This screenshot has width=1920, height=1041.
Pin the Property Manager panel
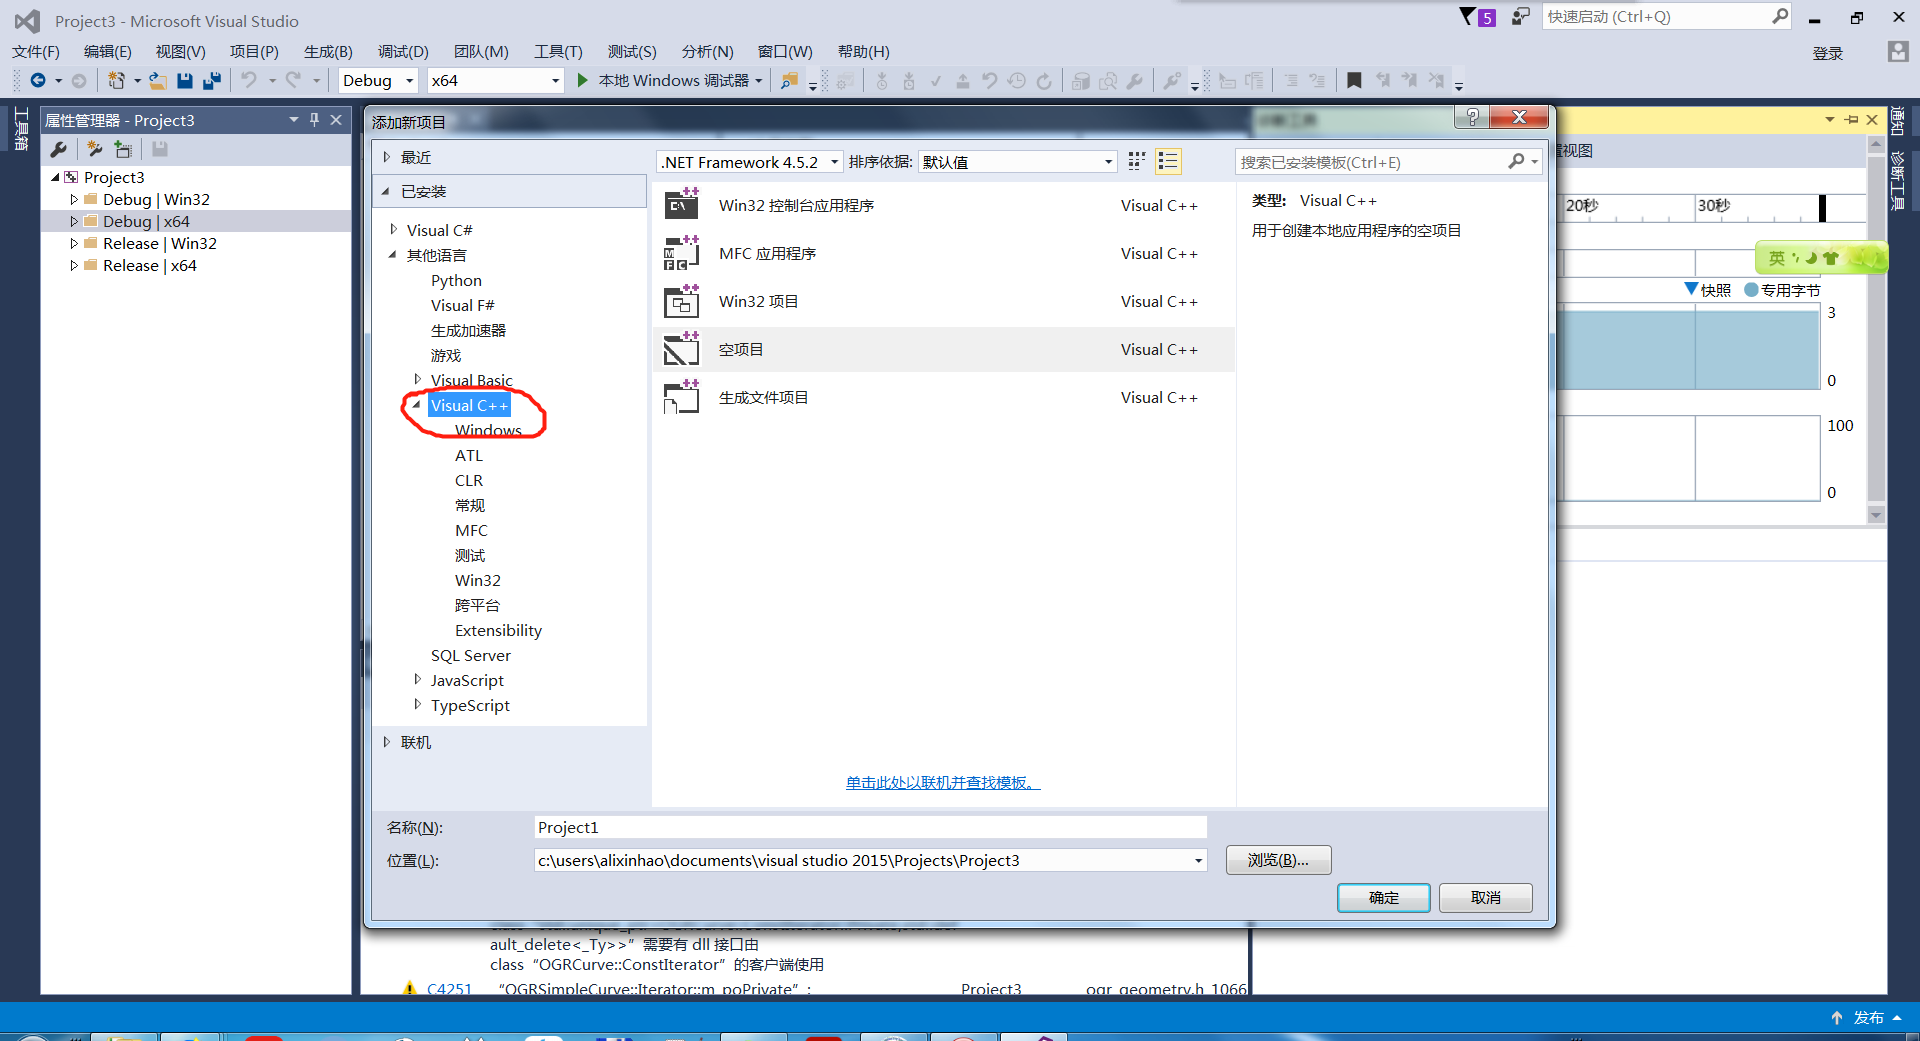(314, 120)
